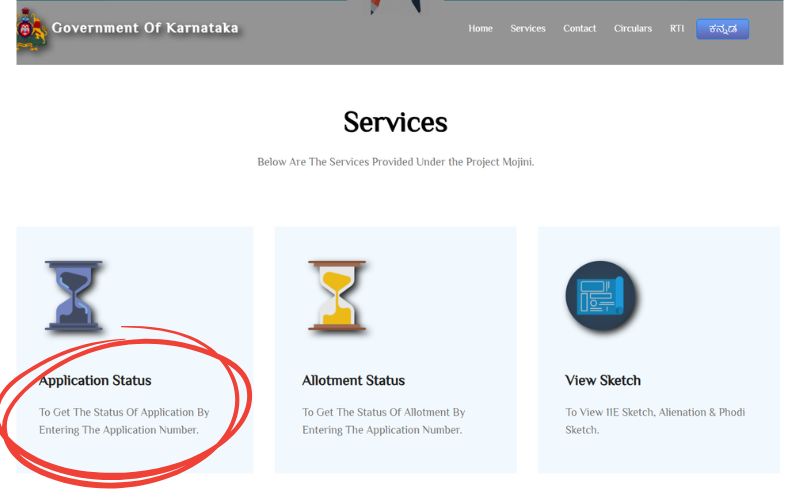This screenshot has width=800, height=500.
Task: Click the Government Of Karnataka title text
Action: (145, 28)
